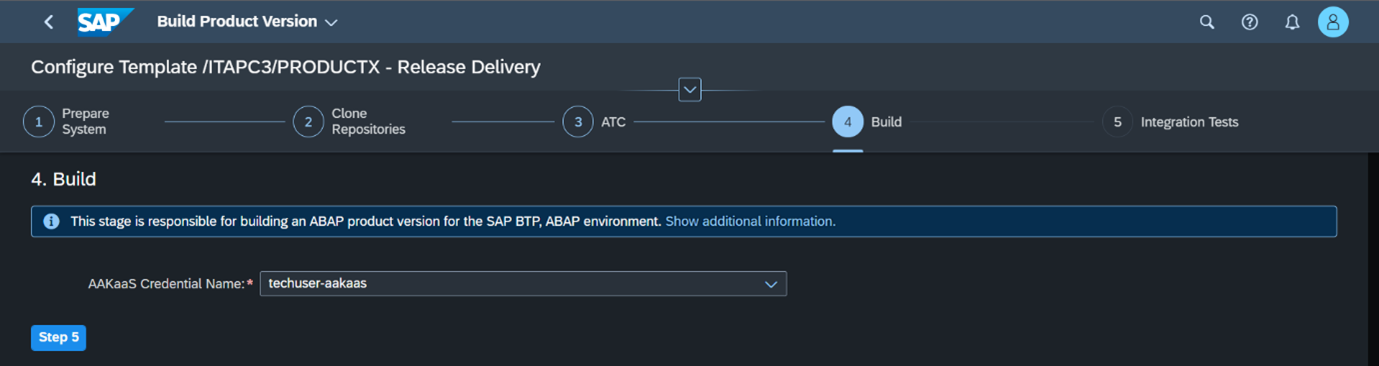Collapse header with the chevron-down button
This screenshot has height=366, width=1379.
(x=690, y=89)
